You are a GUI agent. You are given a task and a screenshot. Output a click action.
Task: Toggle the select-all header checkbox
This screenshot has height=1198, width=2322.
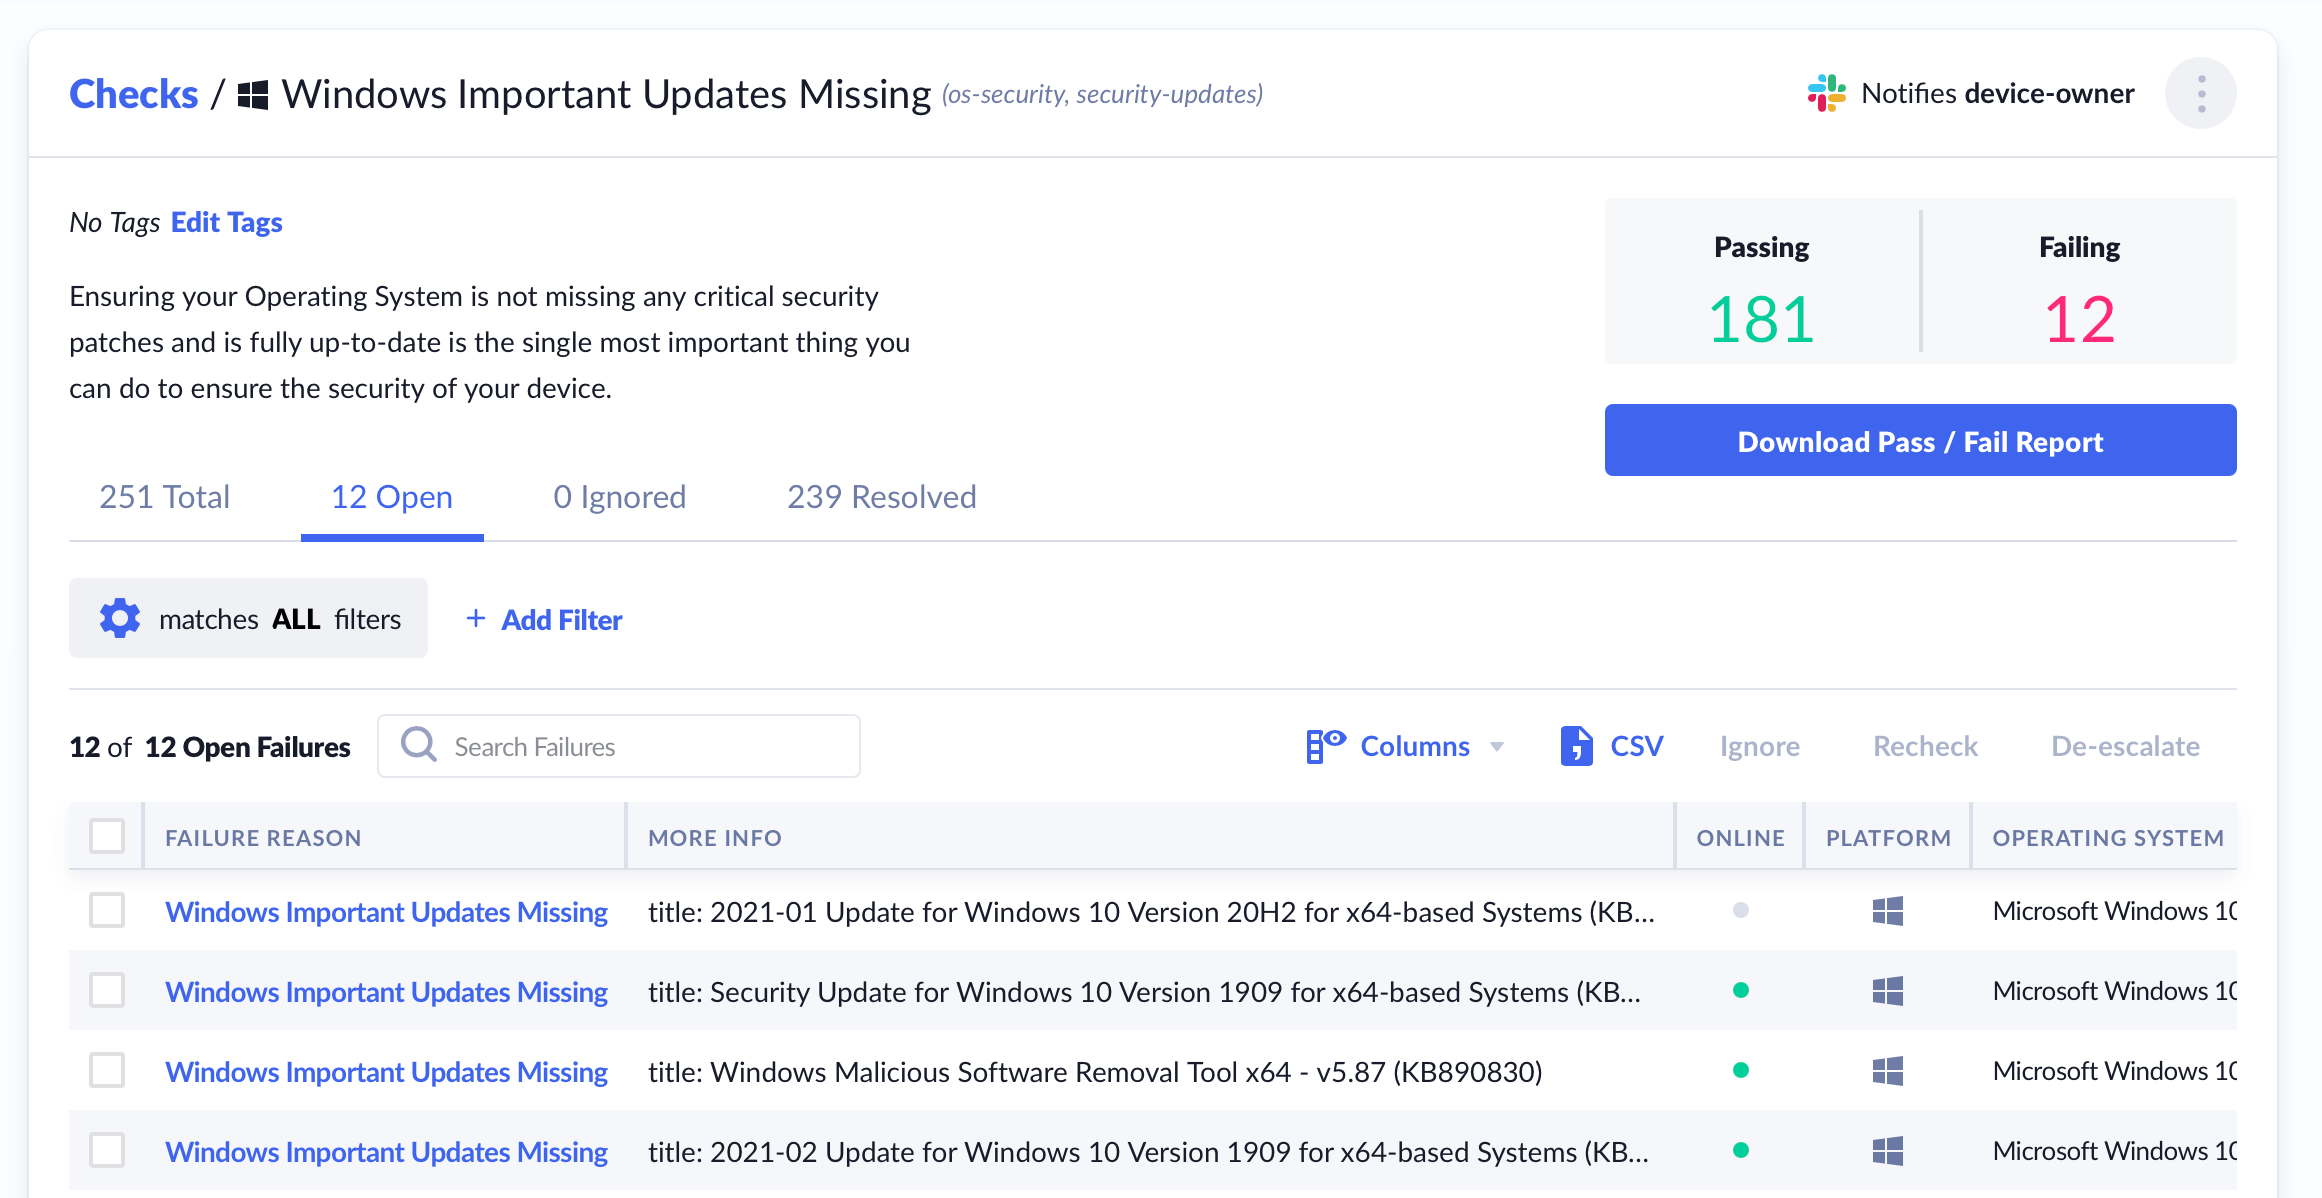click(107, 837)
